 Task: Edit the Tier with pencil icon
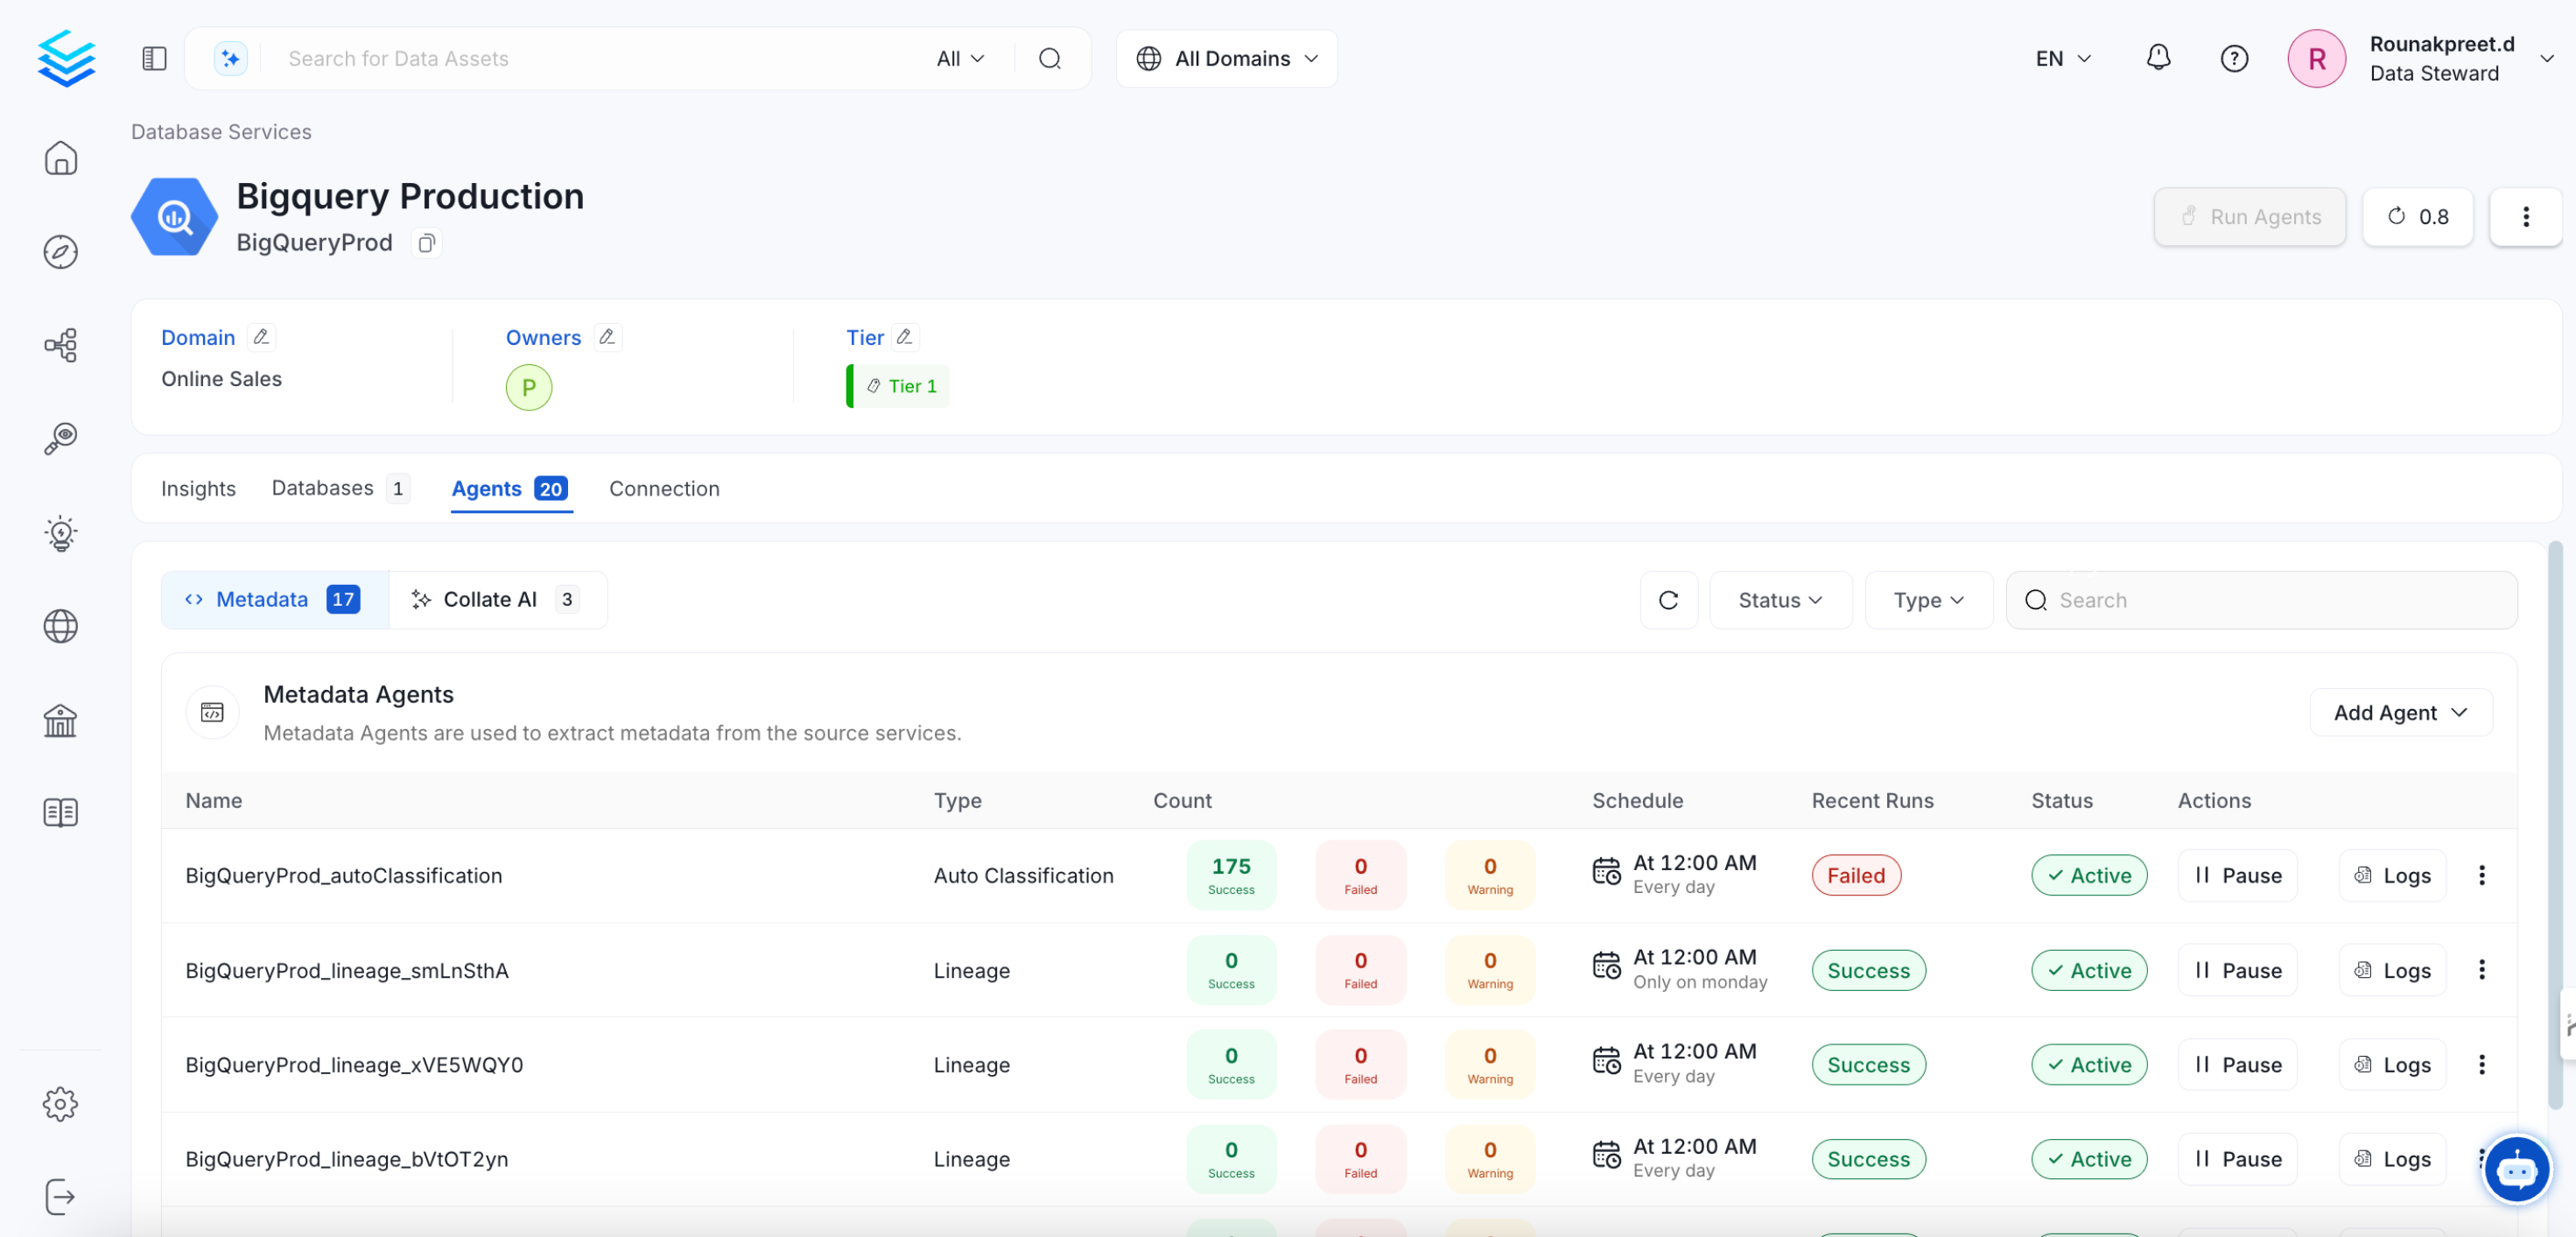904,337
